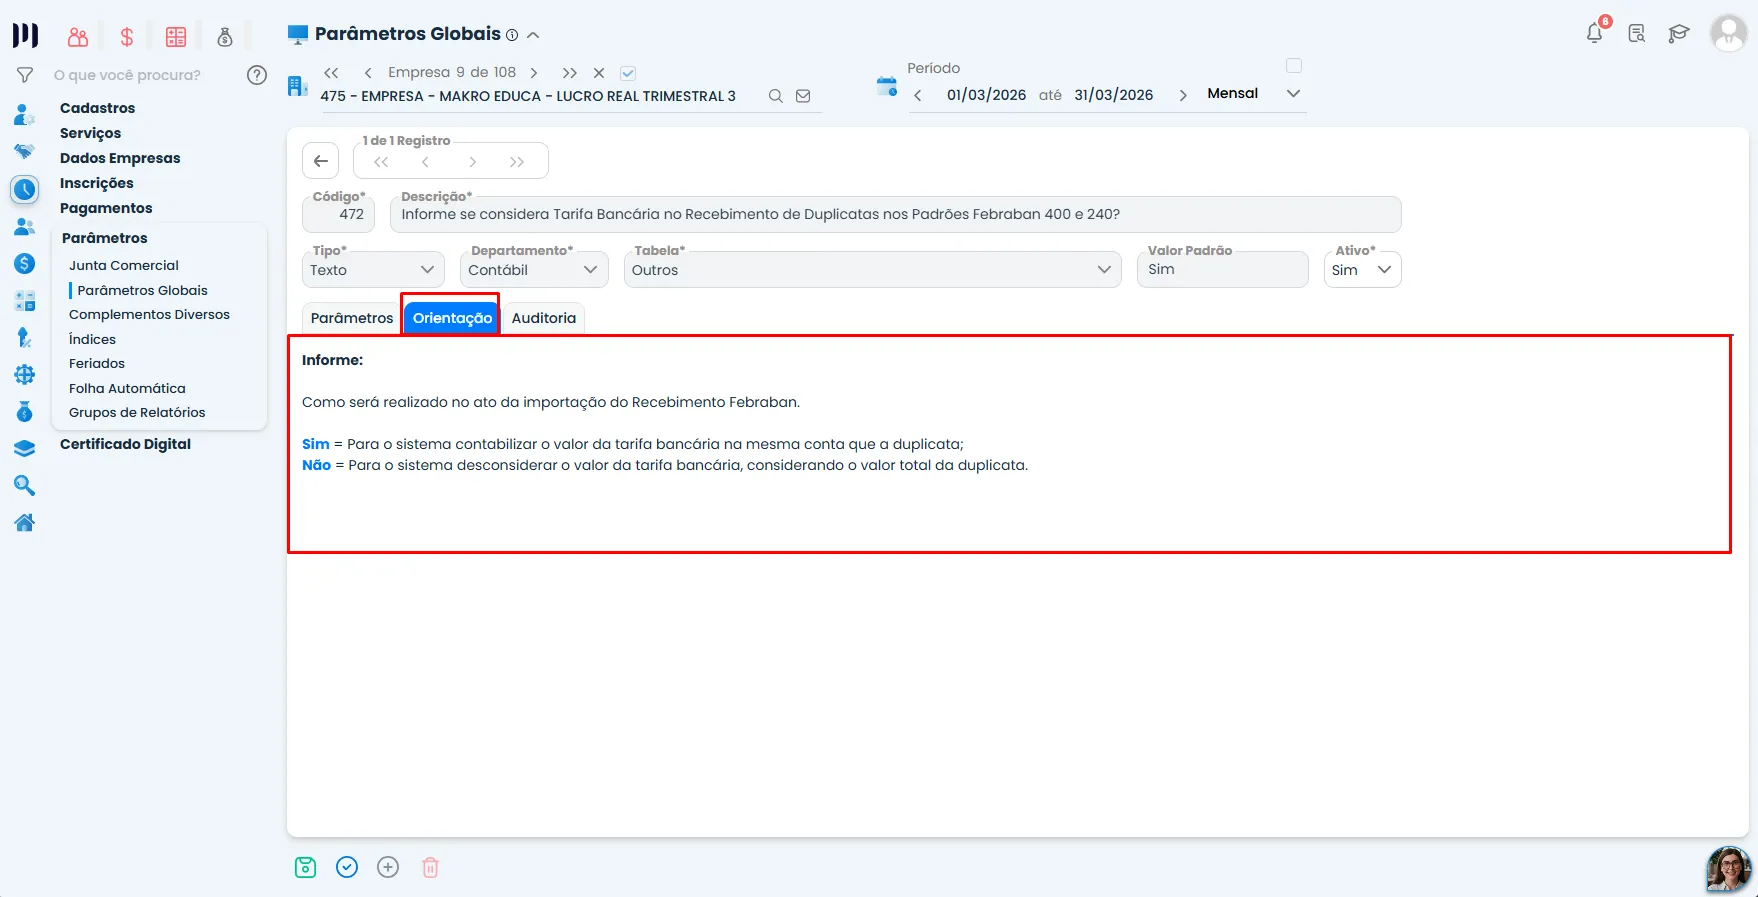
Task: Click the graduation cap training icon
Action: [1679, 34]
